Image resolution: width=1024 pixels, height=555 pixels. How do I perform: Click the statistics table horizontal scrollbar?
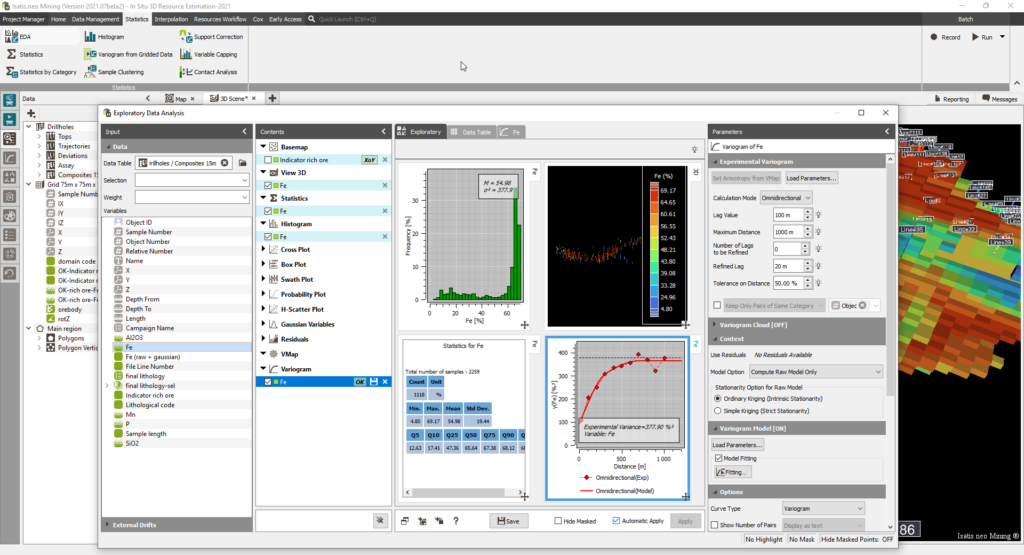click(464, 492)
